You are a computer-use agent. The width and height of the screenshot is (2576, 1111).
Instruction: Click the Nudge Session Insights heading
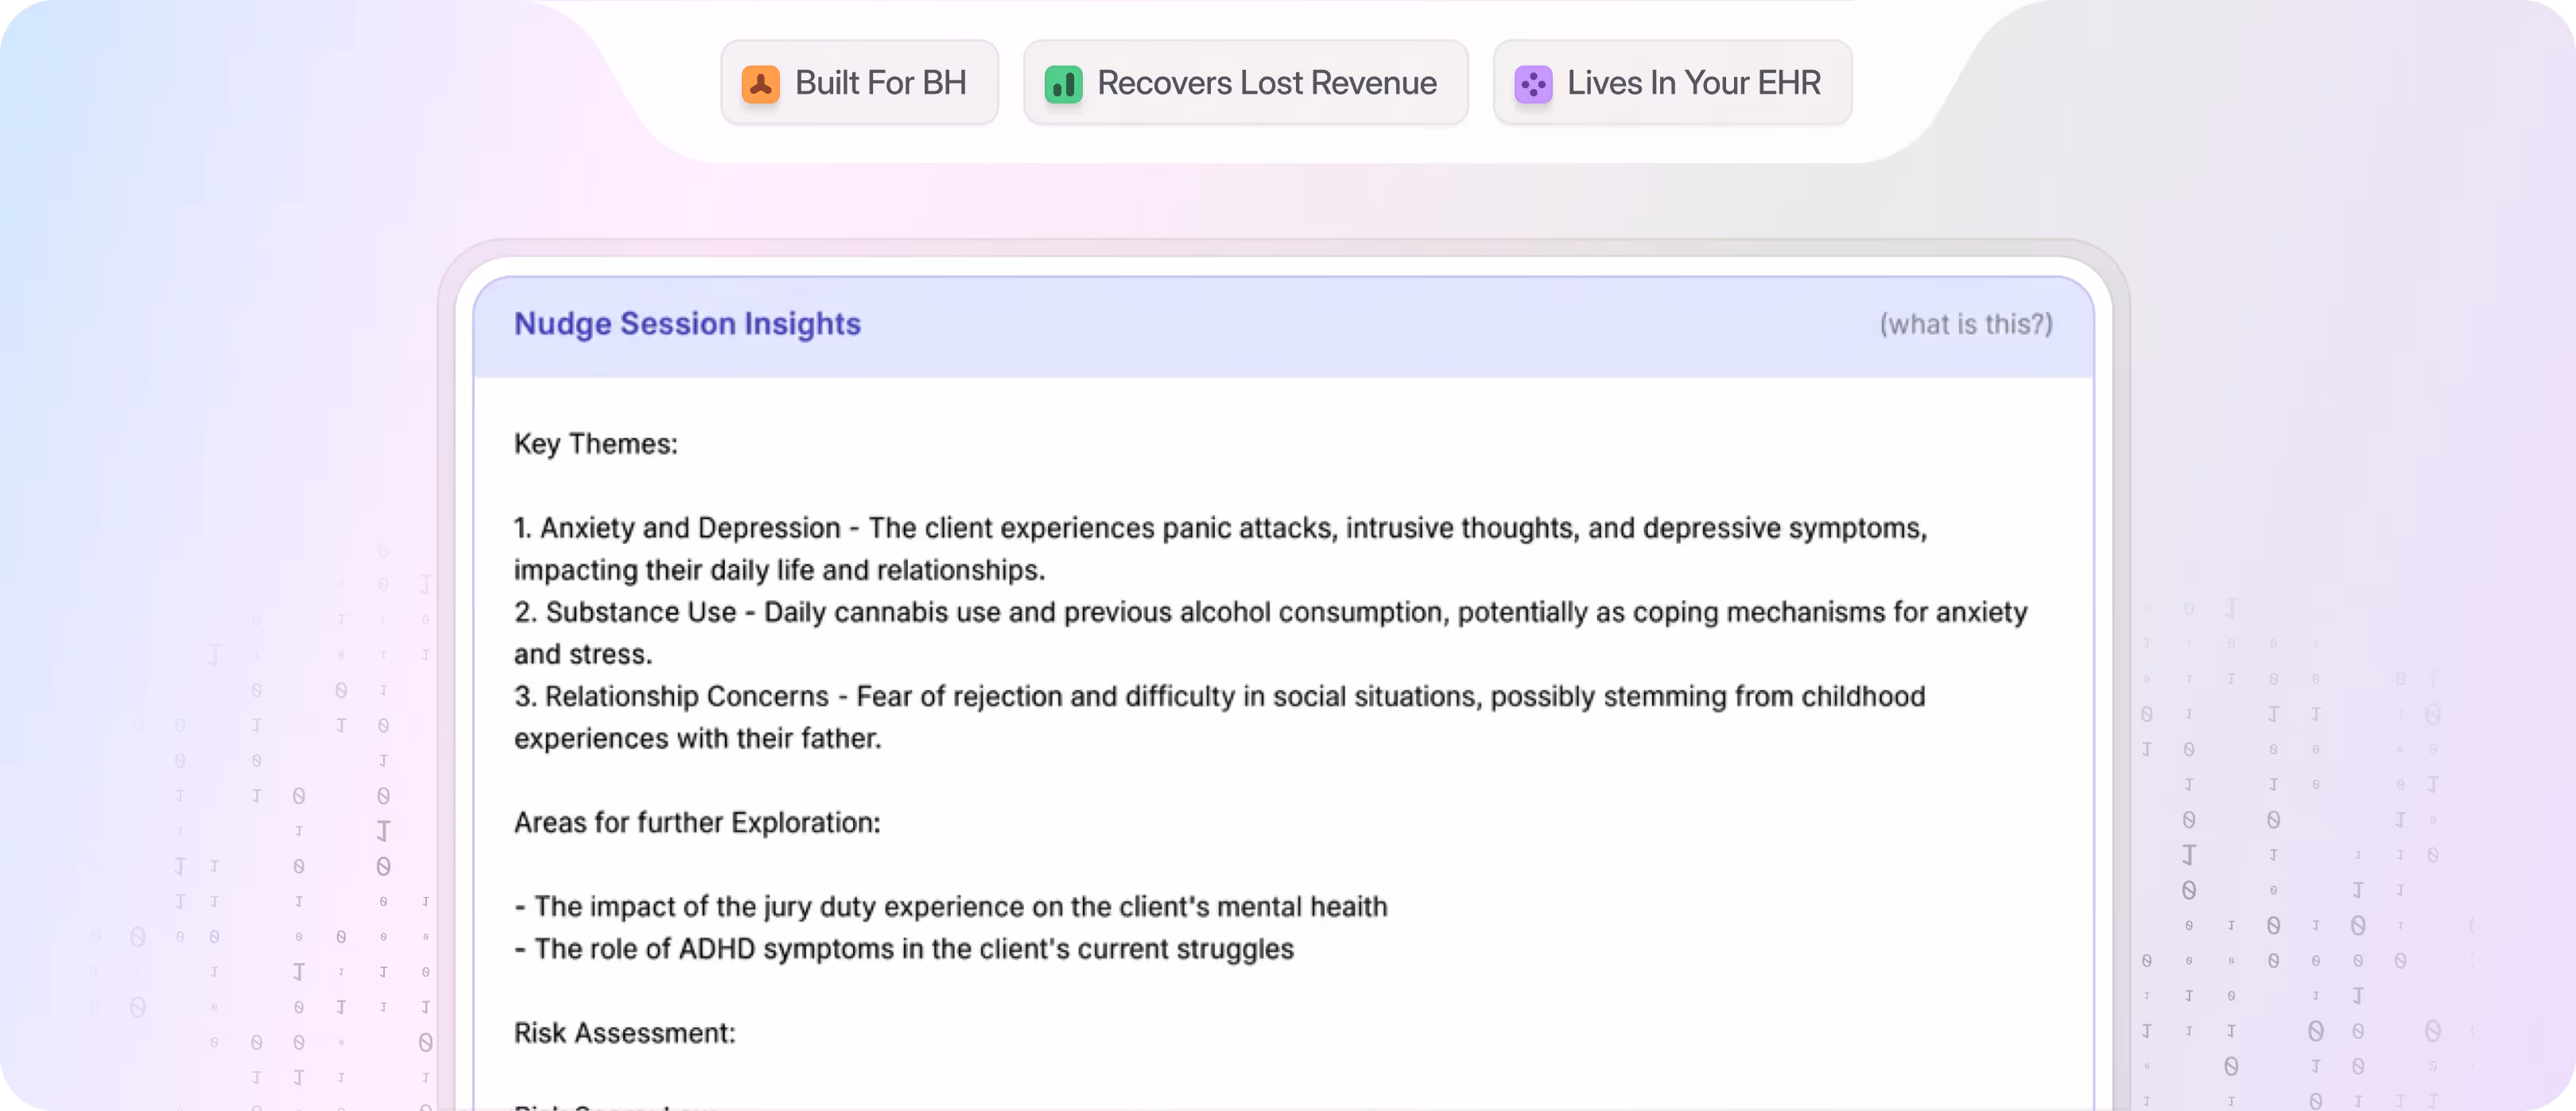tap(687, 324)
